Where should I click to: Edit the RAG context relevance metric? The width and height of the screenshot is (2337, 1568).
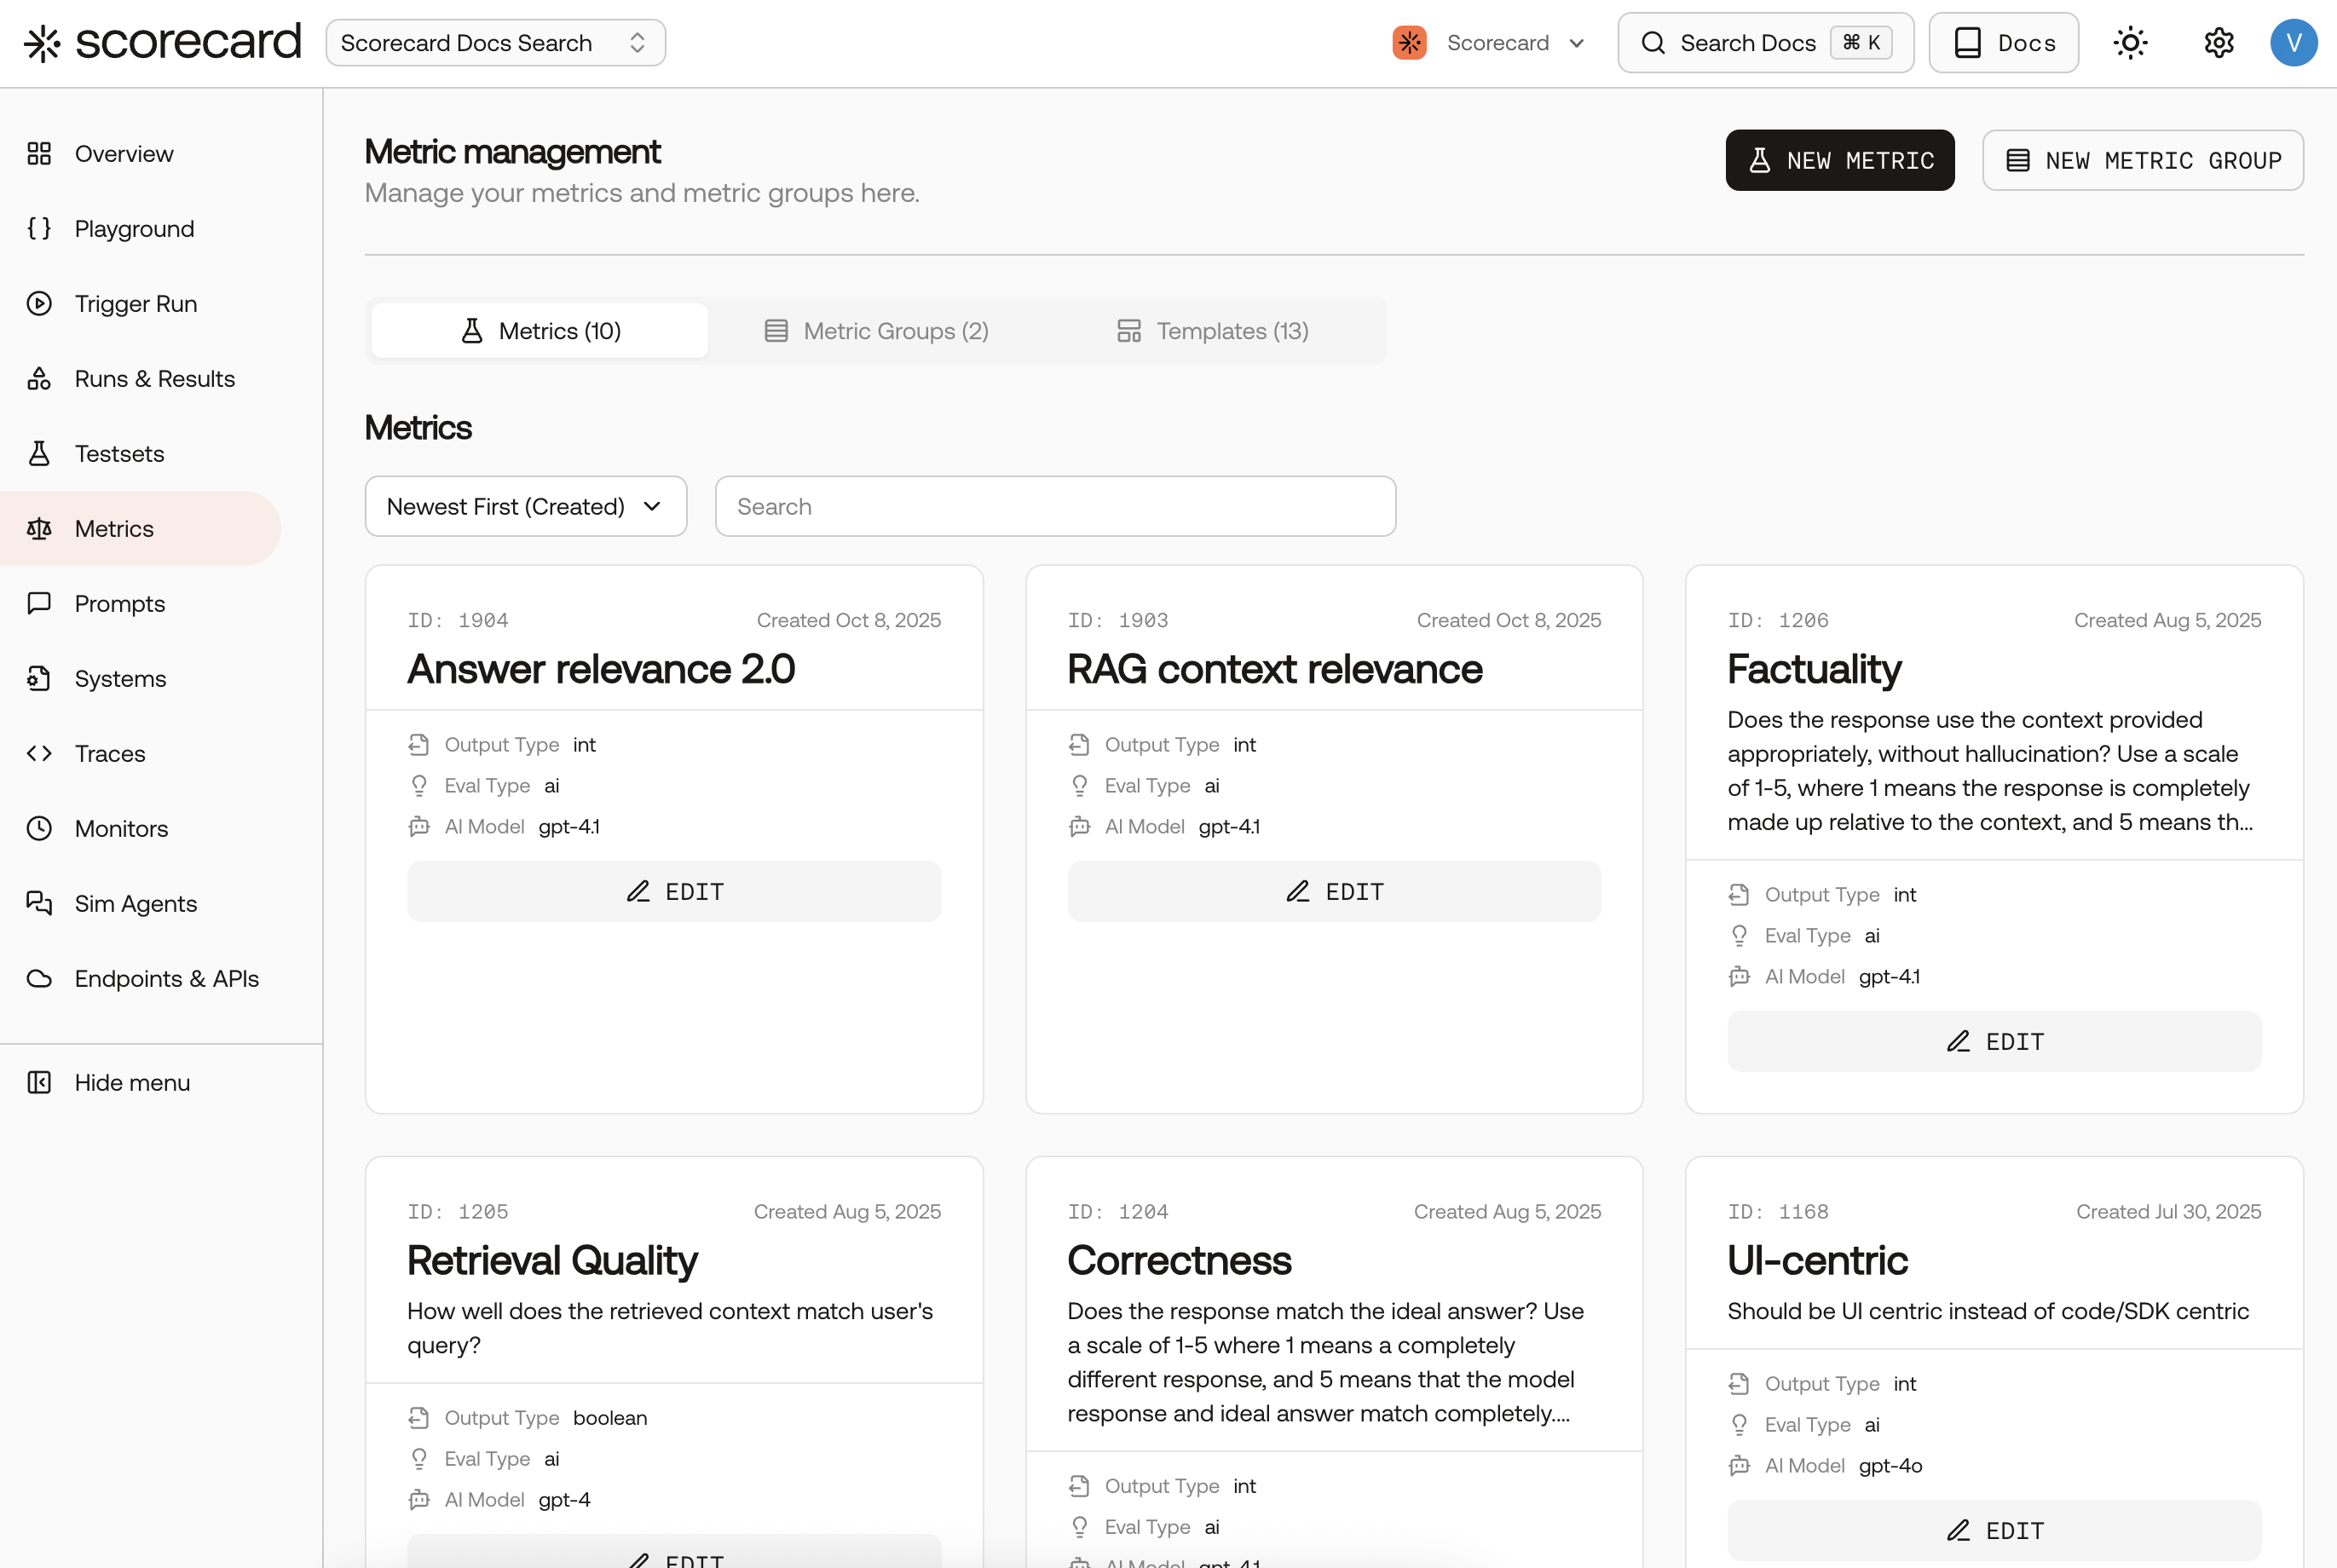click(x=1334, y=891)
